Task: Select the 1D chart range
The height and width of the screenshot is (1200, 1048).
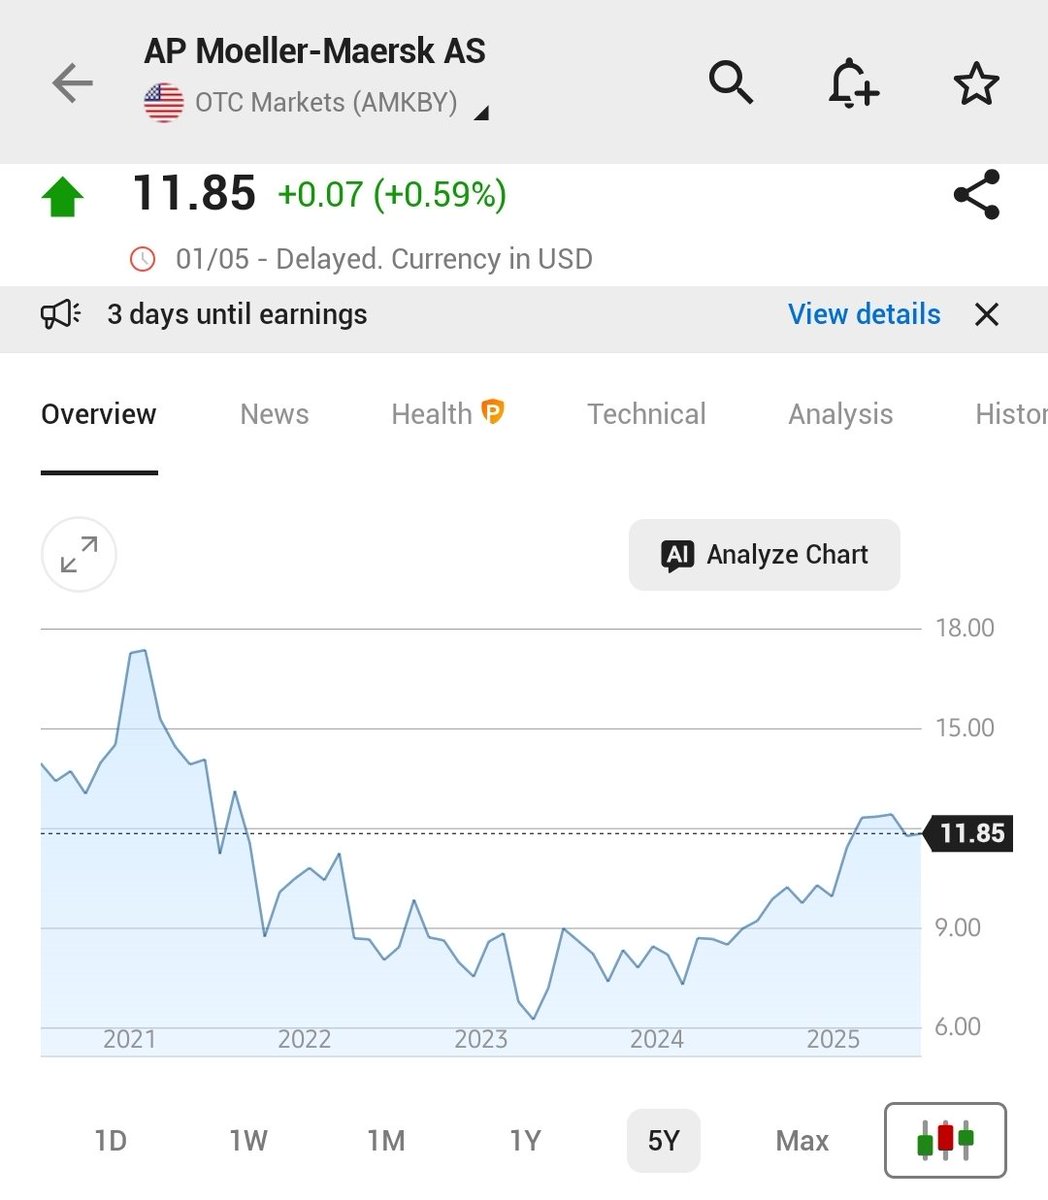Action: click(110, 1140)
